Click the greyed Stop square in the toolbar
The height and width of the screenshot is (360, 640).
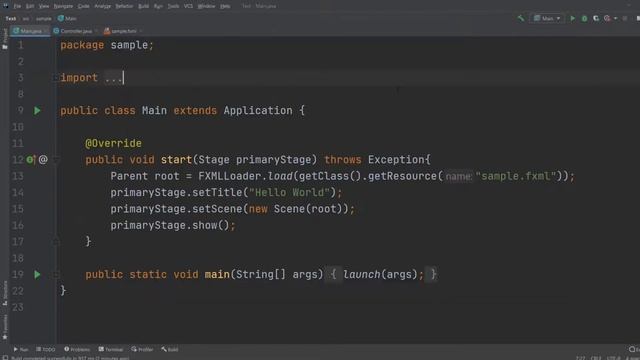[625, 18]
